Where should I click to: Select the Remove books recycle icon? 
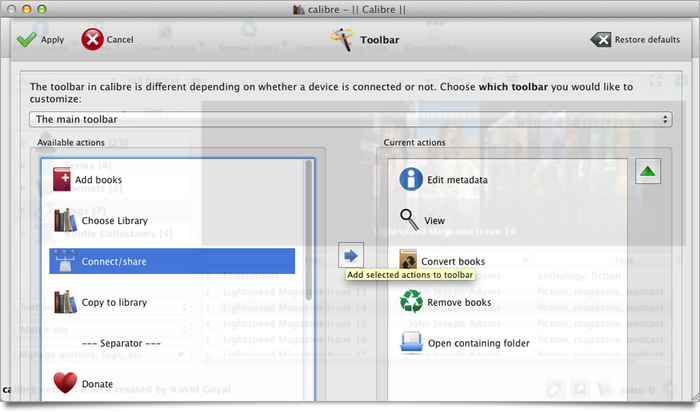click(x=411, y=301)
